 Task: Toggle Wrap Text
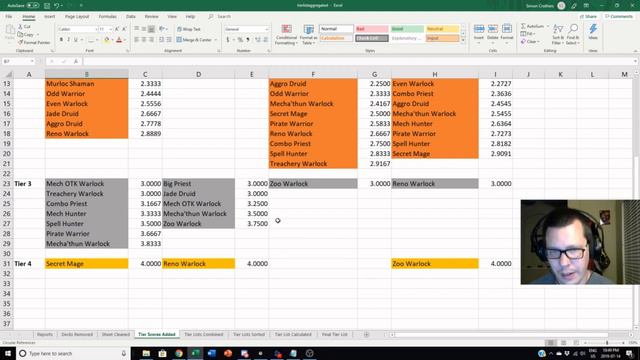click(x=189, y=29)
